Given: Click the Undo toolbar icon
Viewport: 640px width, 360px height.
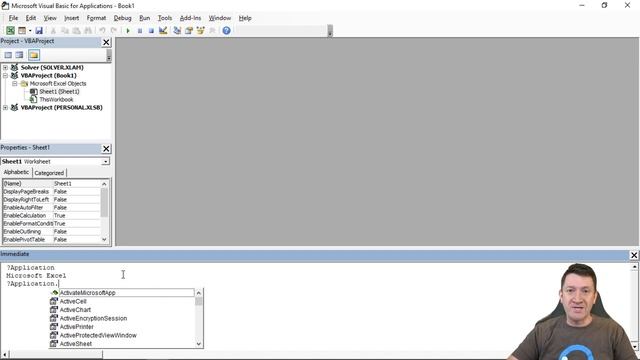Looking at the screenshot, I should 102,31.
